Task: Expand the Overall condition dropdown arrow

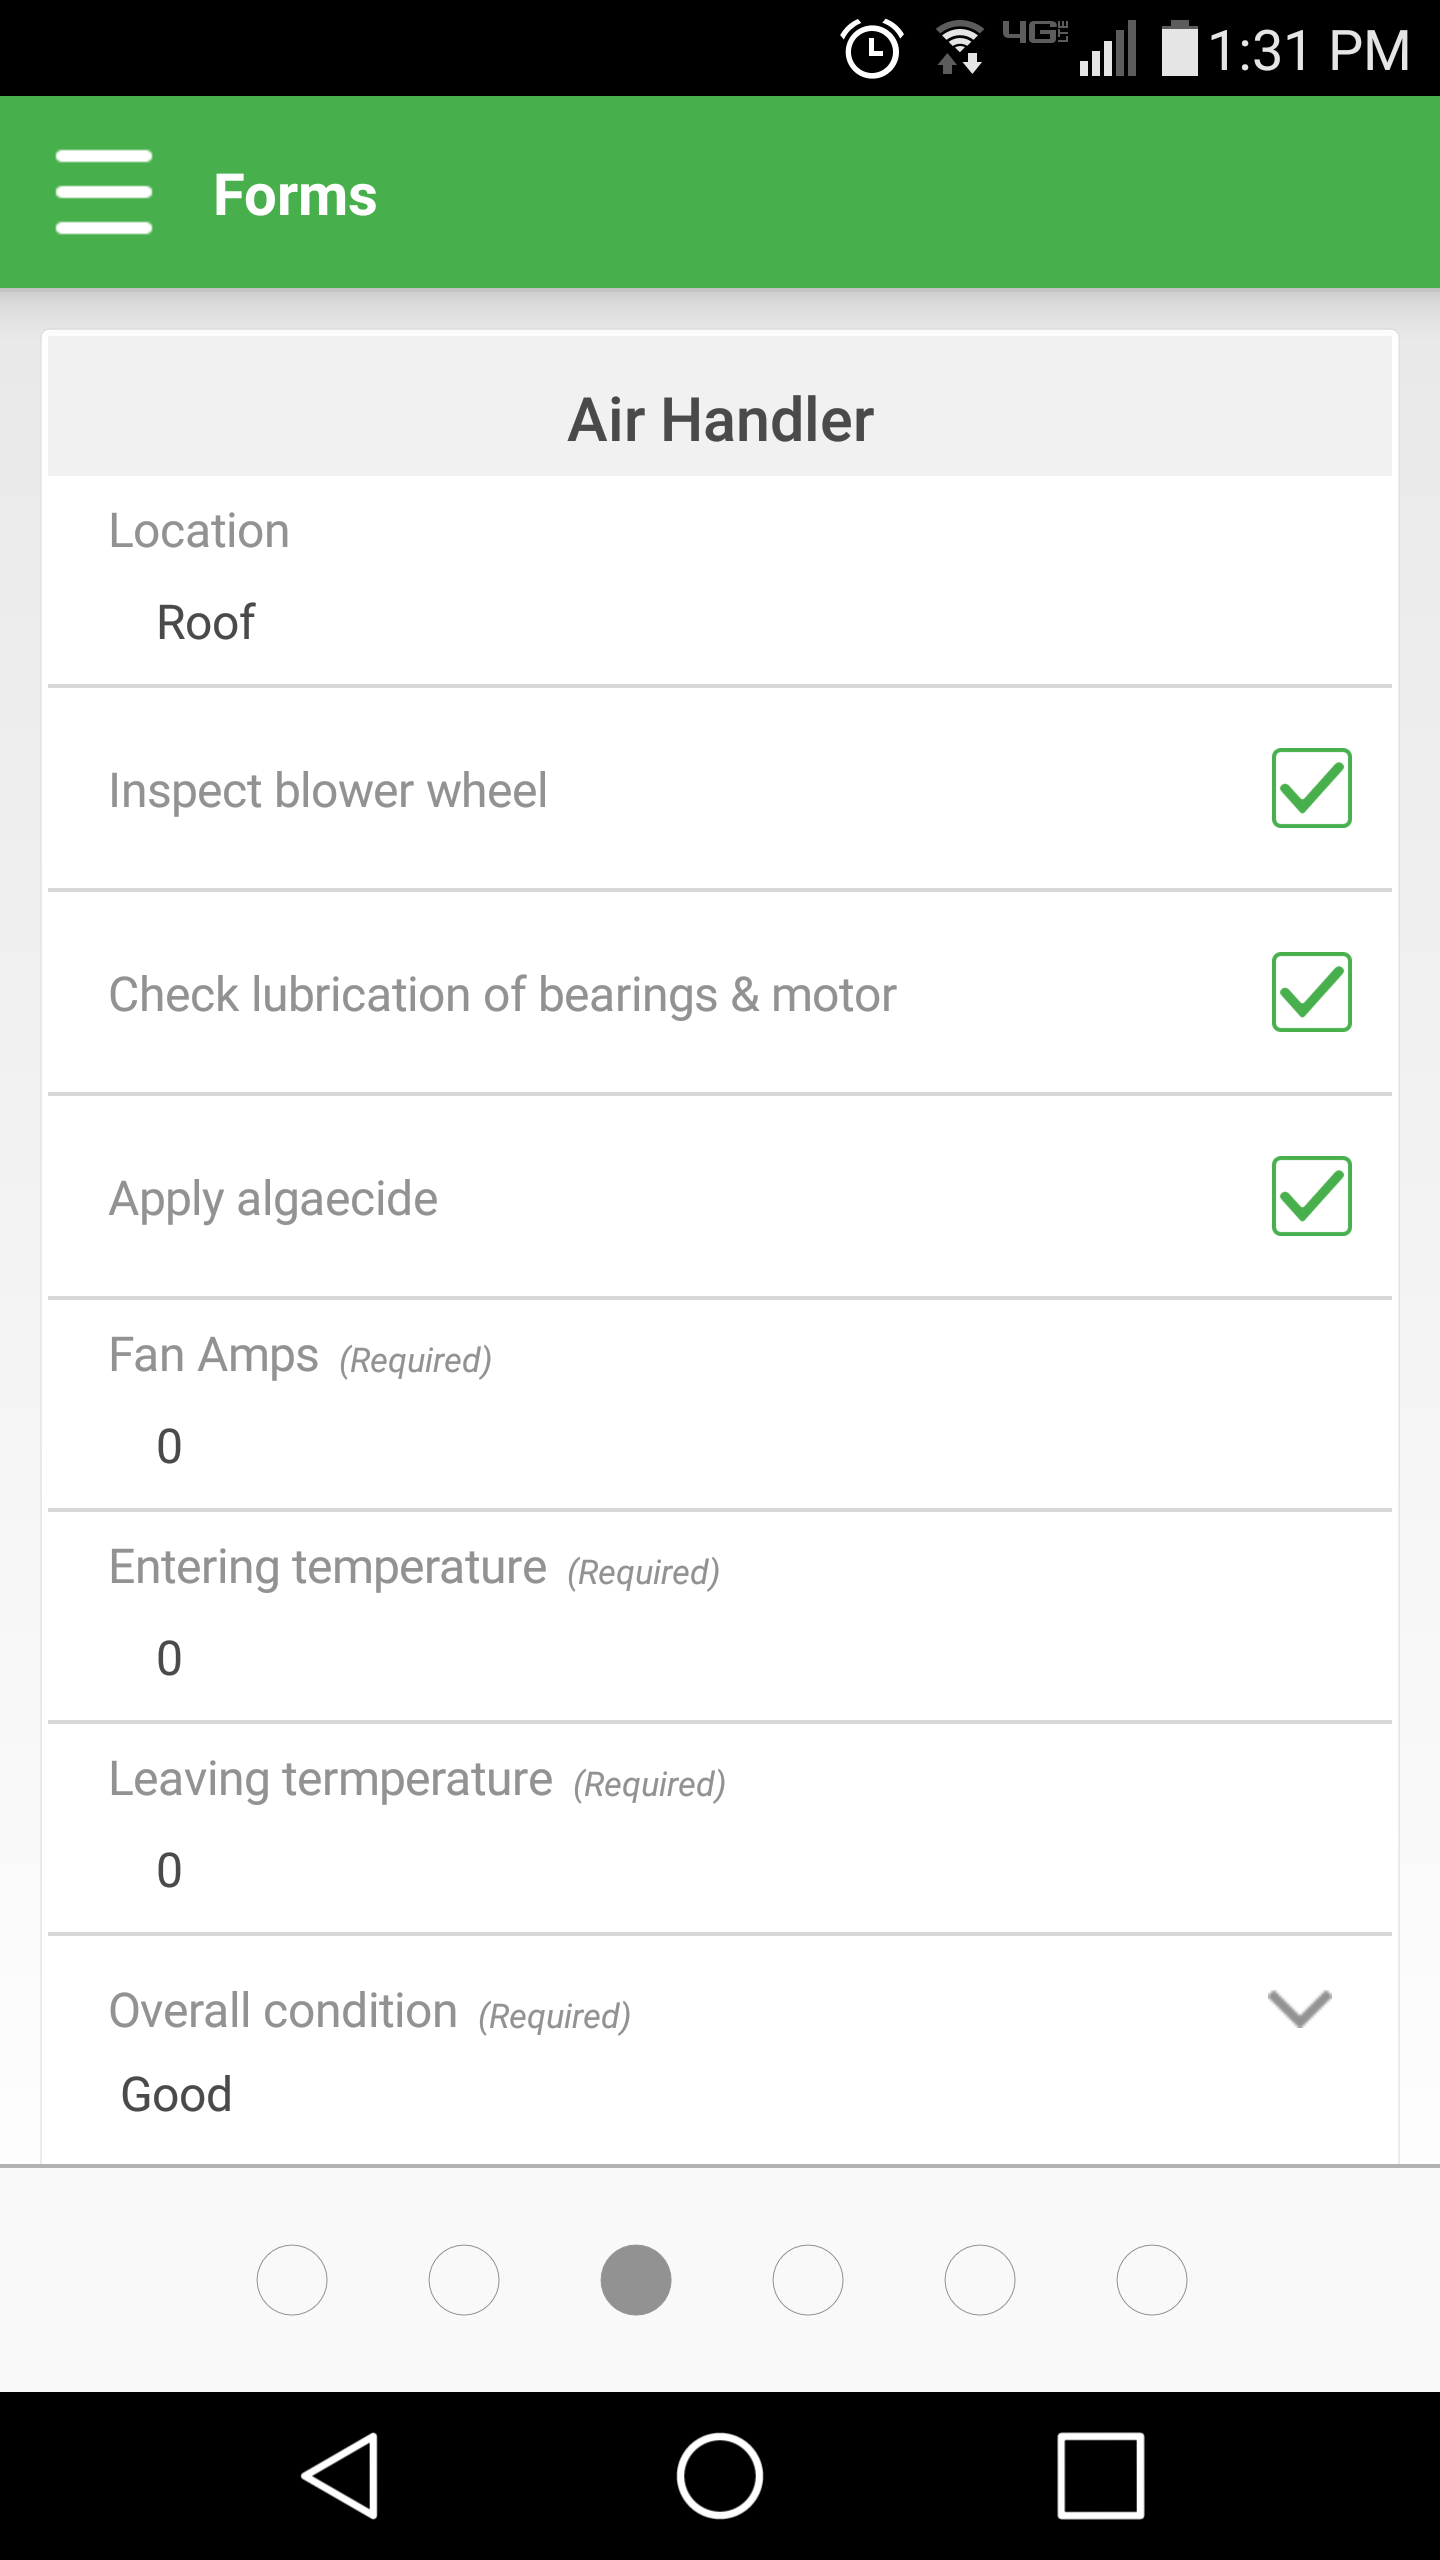Action: pos(1299,2008)
